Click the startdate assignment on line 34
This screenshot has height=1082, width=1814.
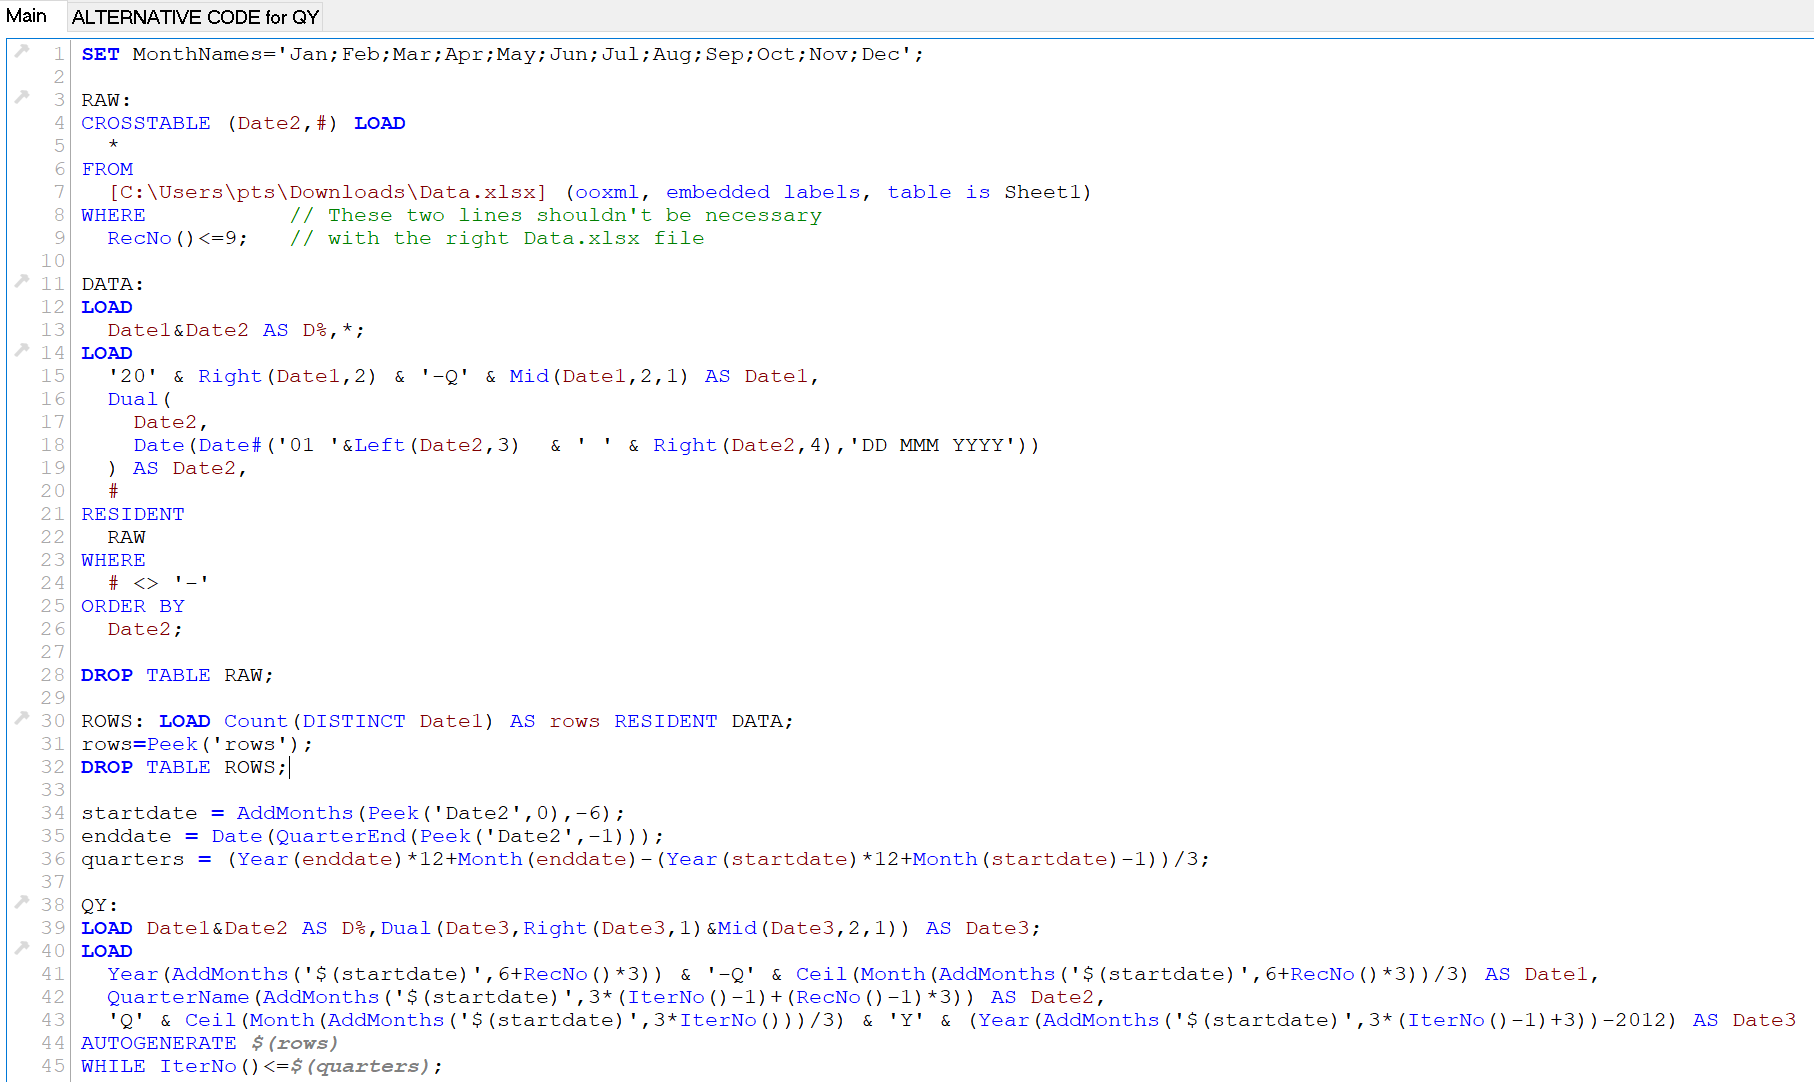(x=353, y=813)
